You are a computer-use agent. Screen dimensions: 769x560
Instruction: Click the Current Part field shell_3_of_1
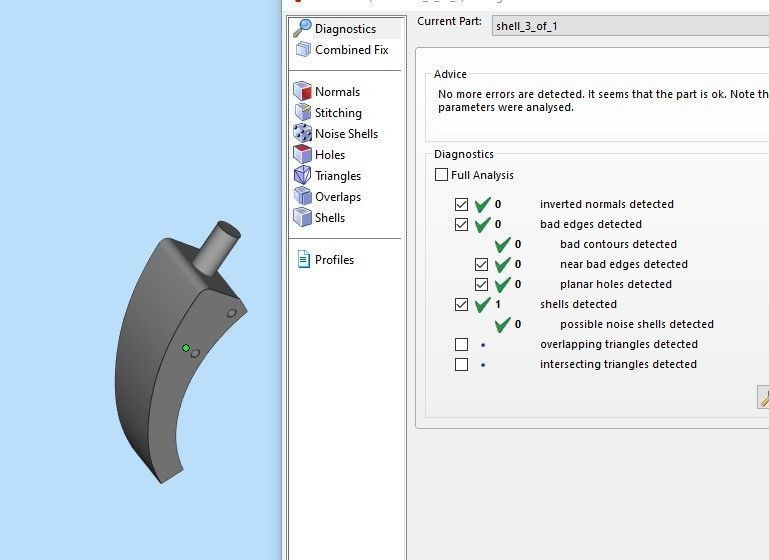point(631,26)
